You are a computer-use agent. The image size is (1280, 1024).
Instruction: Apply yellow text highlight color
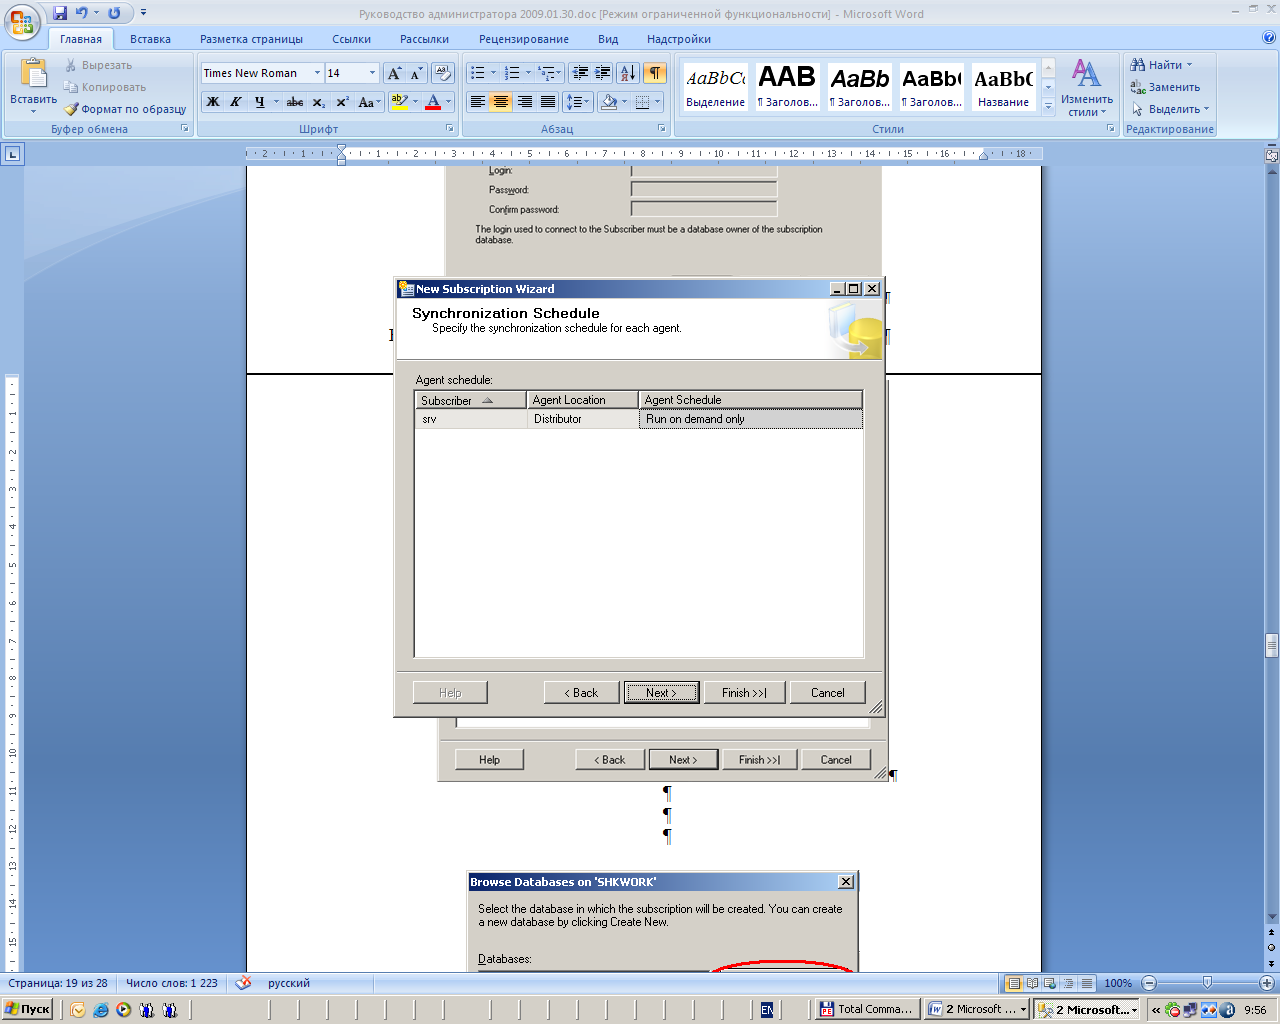(399, 102)
